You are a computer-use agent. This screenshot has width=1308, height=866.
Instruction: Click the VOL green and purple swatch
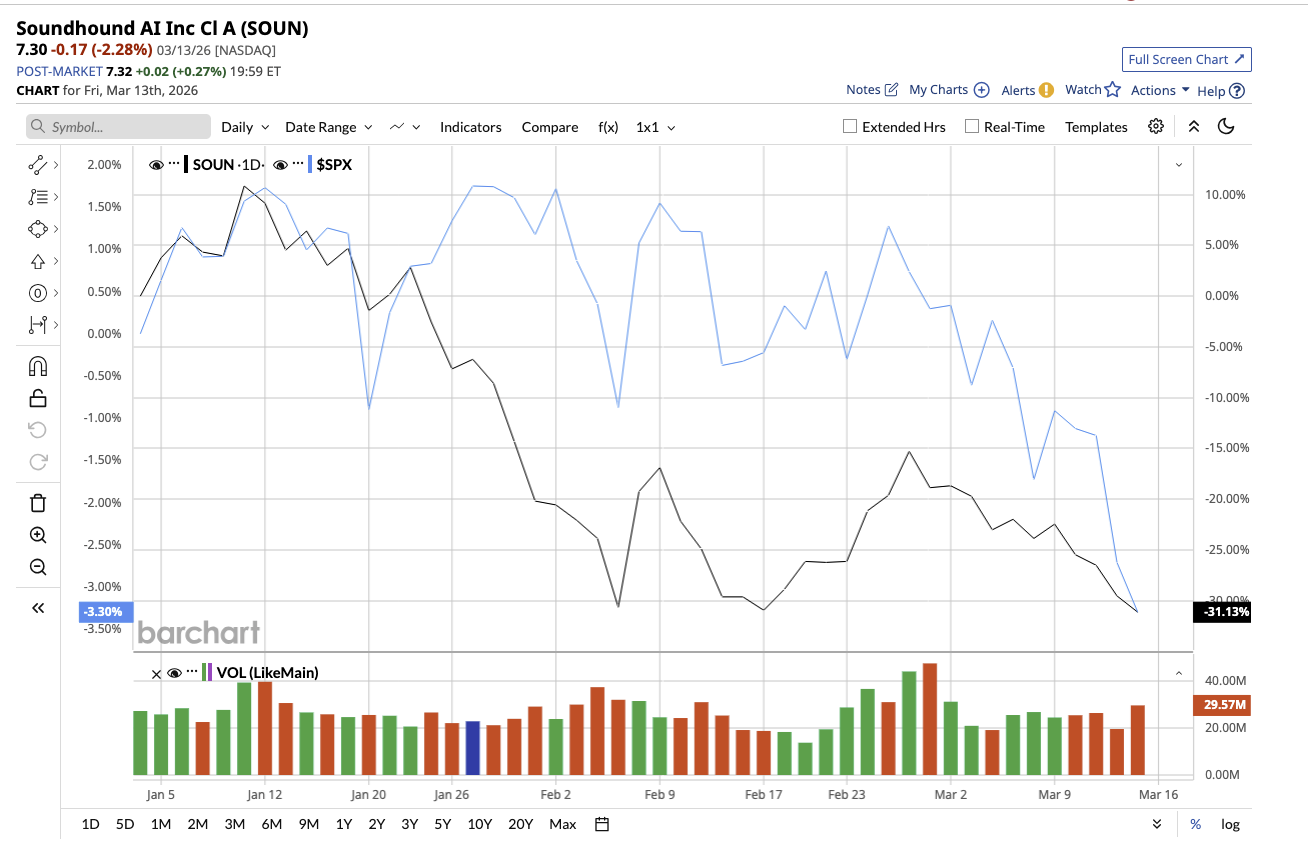(x=207, y=672)
